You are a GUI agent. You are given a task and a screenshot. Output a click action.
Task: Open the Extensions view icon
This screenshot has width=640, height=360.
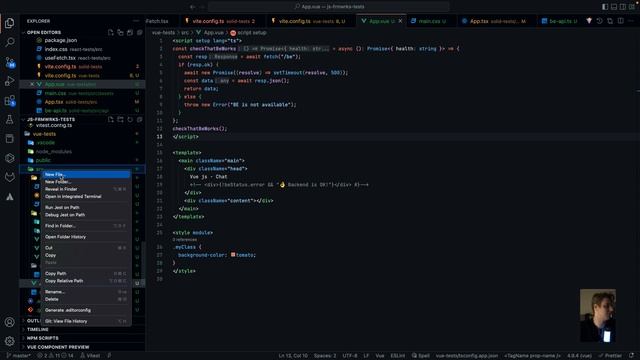[10, 100]
